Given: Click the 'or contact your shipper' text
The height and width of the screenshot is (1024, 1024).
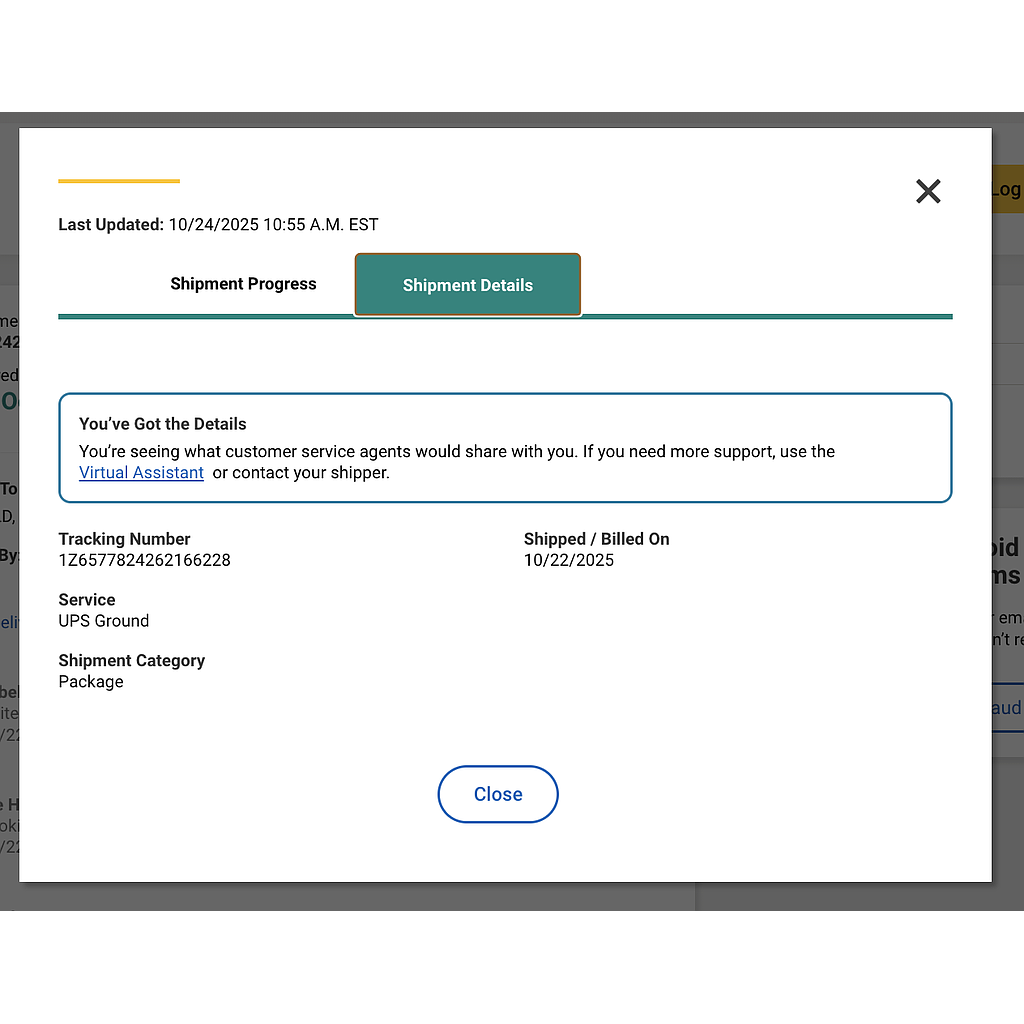Looking at the screenshot, I should (x=301, y=473).
